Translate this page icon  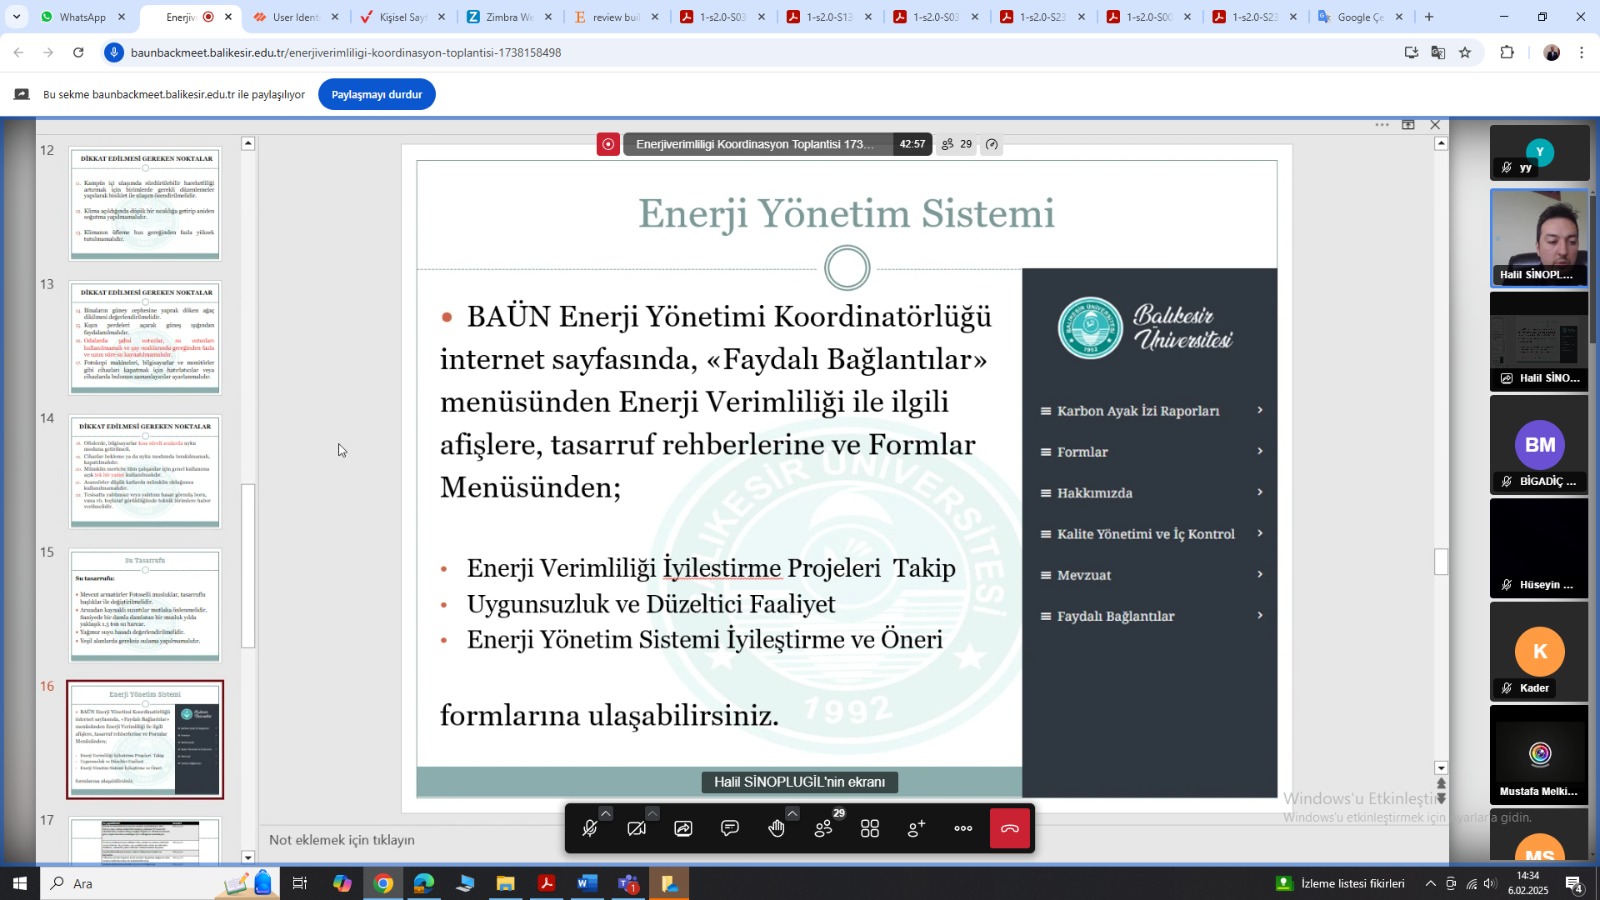click(x=1438, y=52)
